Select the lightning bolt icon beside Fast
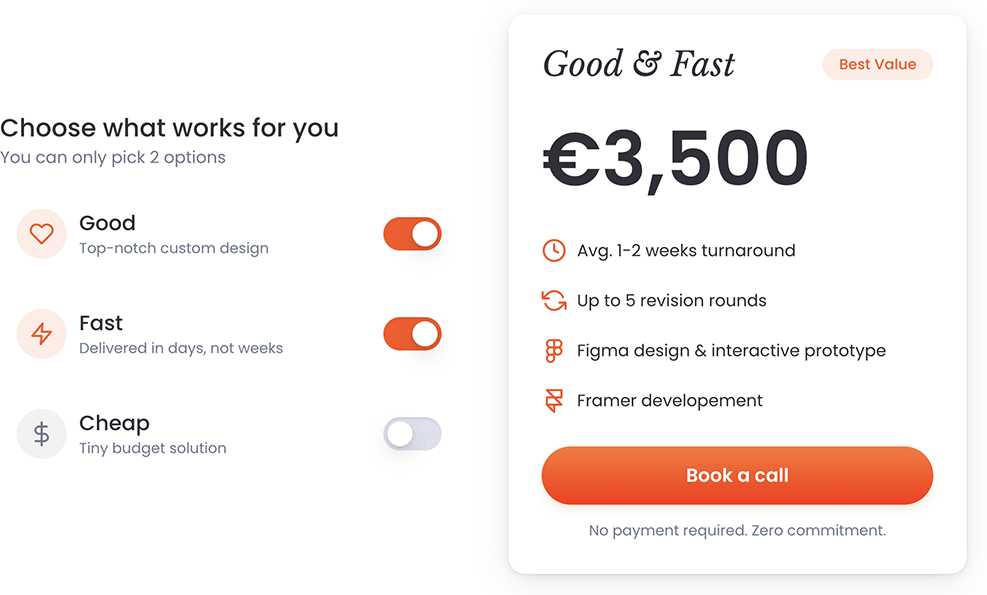The height and width of the screenshot is (595, 987). click(x=41, y=333)
